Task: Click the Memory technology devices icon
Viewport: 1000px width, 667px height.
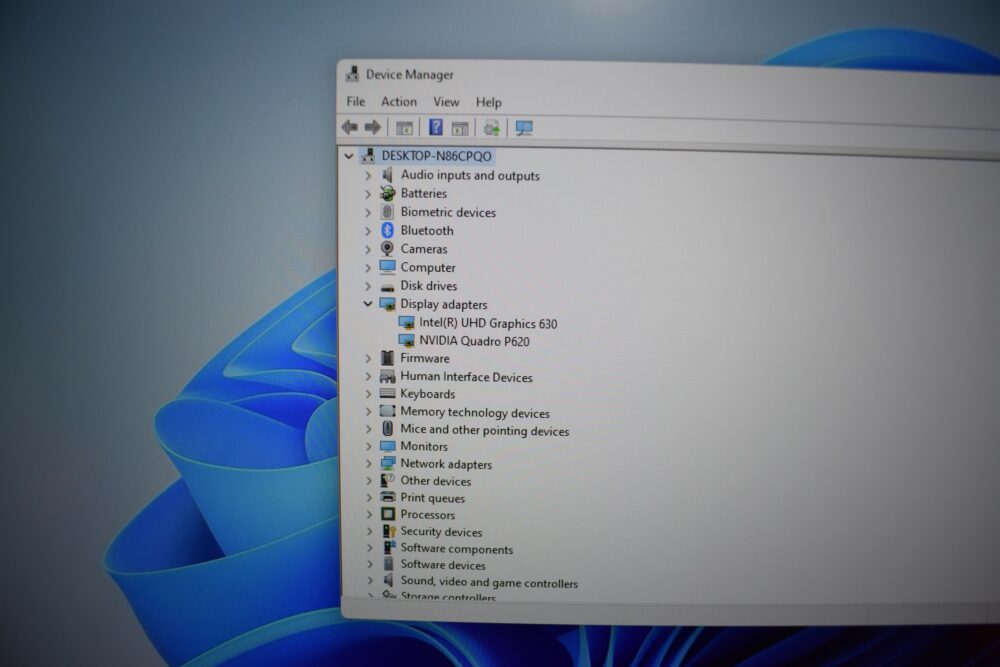Action: point(387,411)
